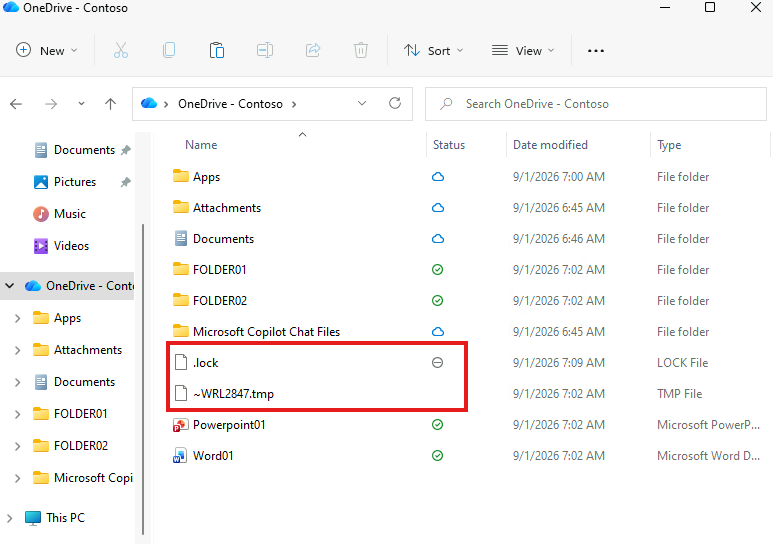Expand the Documents node under OneDrive

tap(18, 382)
